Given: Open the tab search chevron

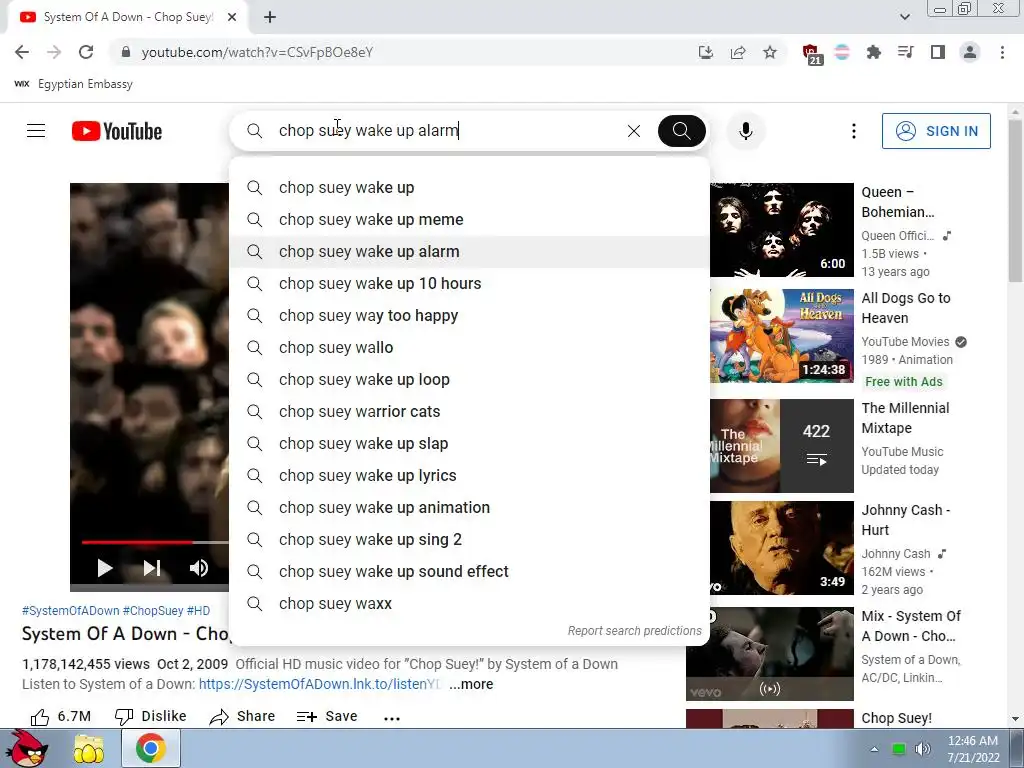Looking at the screenshot, I should (x=904, y=17).
